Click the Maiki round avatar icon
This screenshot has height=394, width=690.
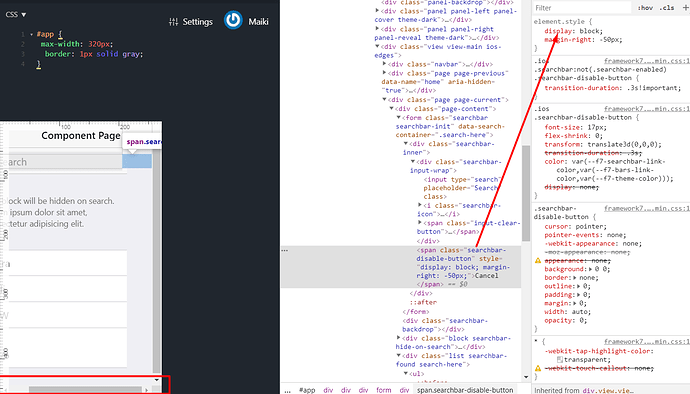233,20
